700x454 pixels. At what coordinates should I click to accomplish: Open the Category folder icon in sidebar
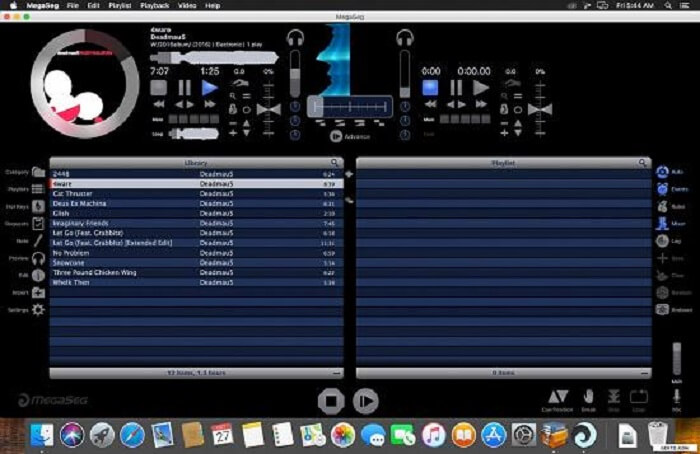coord(38,172)
